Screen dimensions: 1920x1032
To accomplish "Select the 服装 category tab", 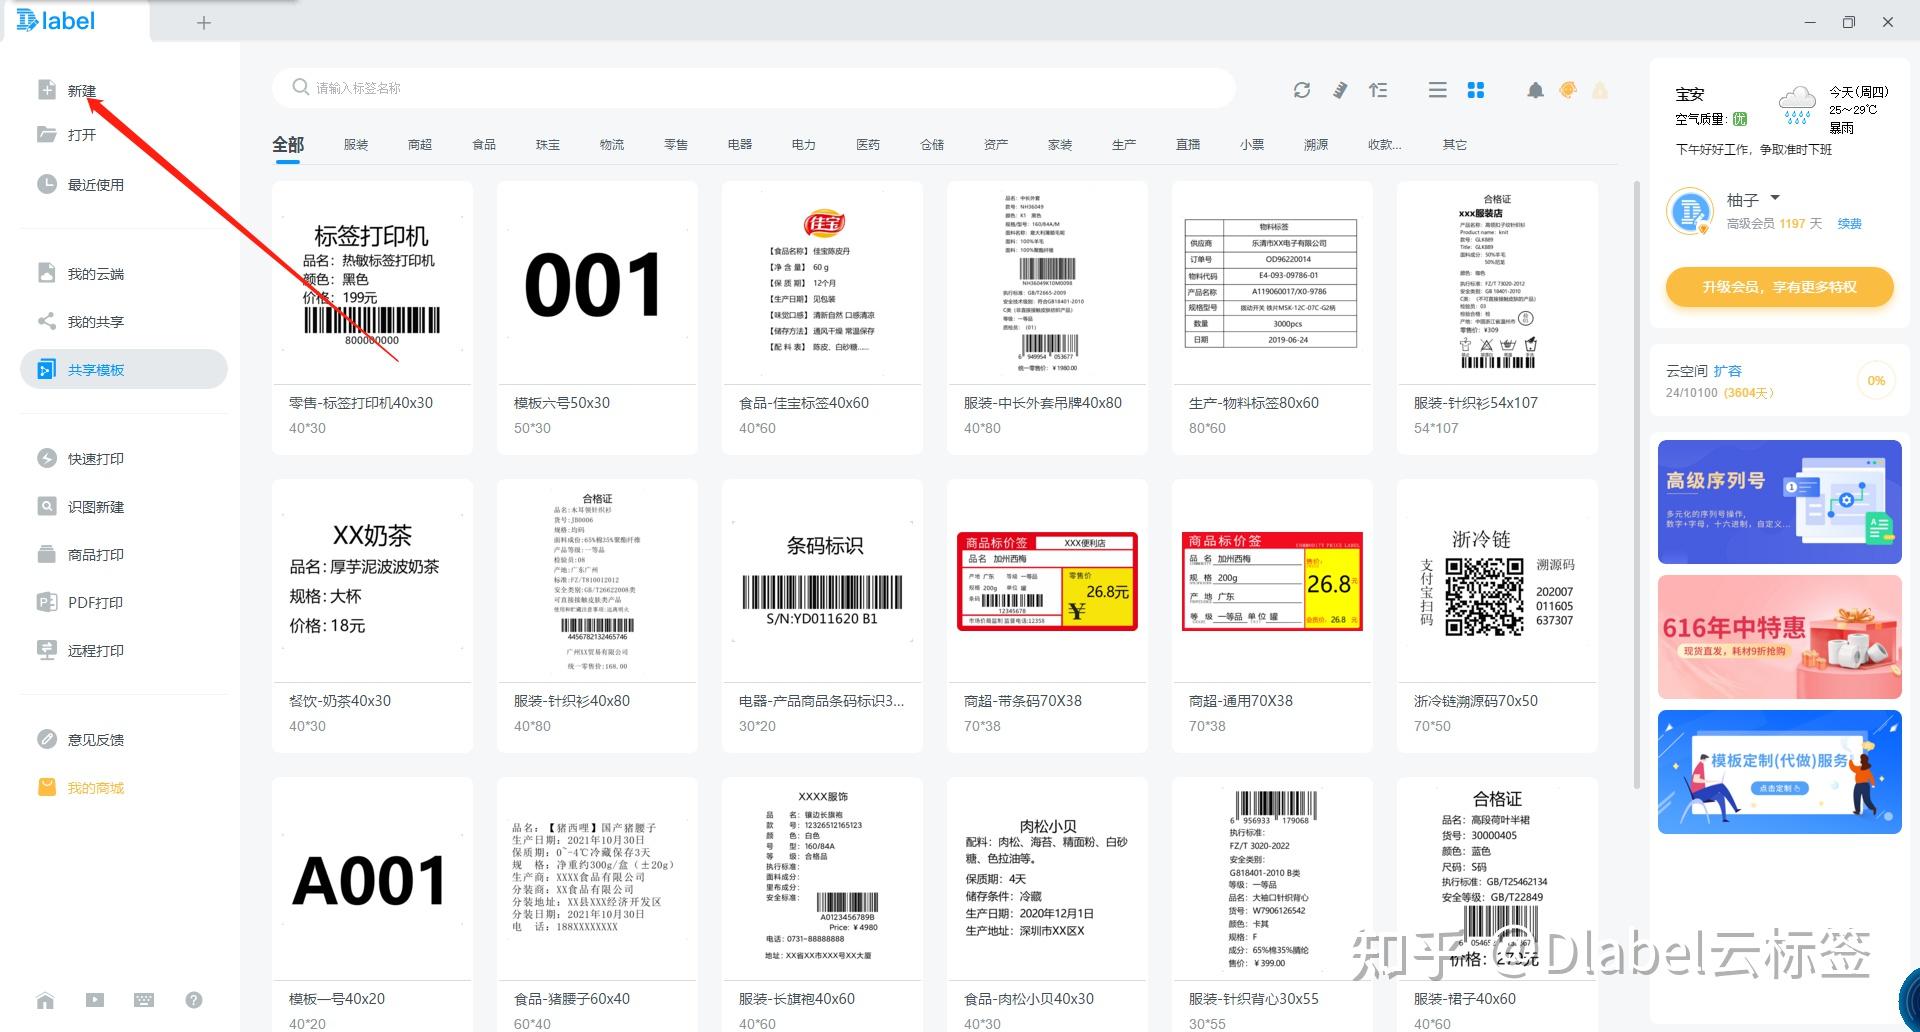I will click(356, 144).
